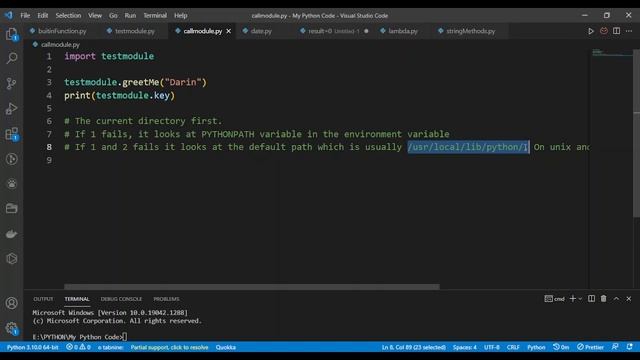Click the Quokka status bar item
Image resolution: width=640 pixels, height=360 pixels.
pyautogui.click(x=226, y=347)
